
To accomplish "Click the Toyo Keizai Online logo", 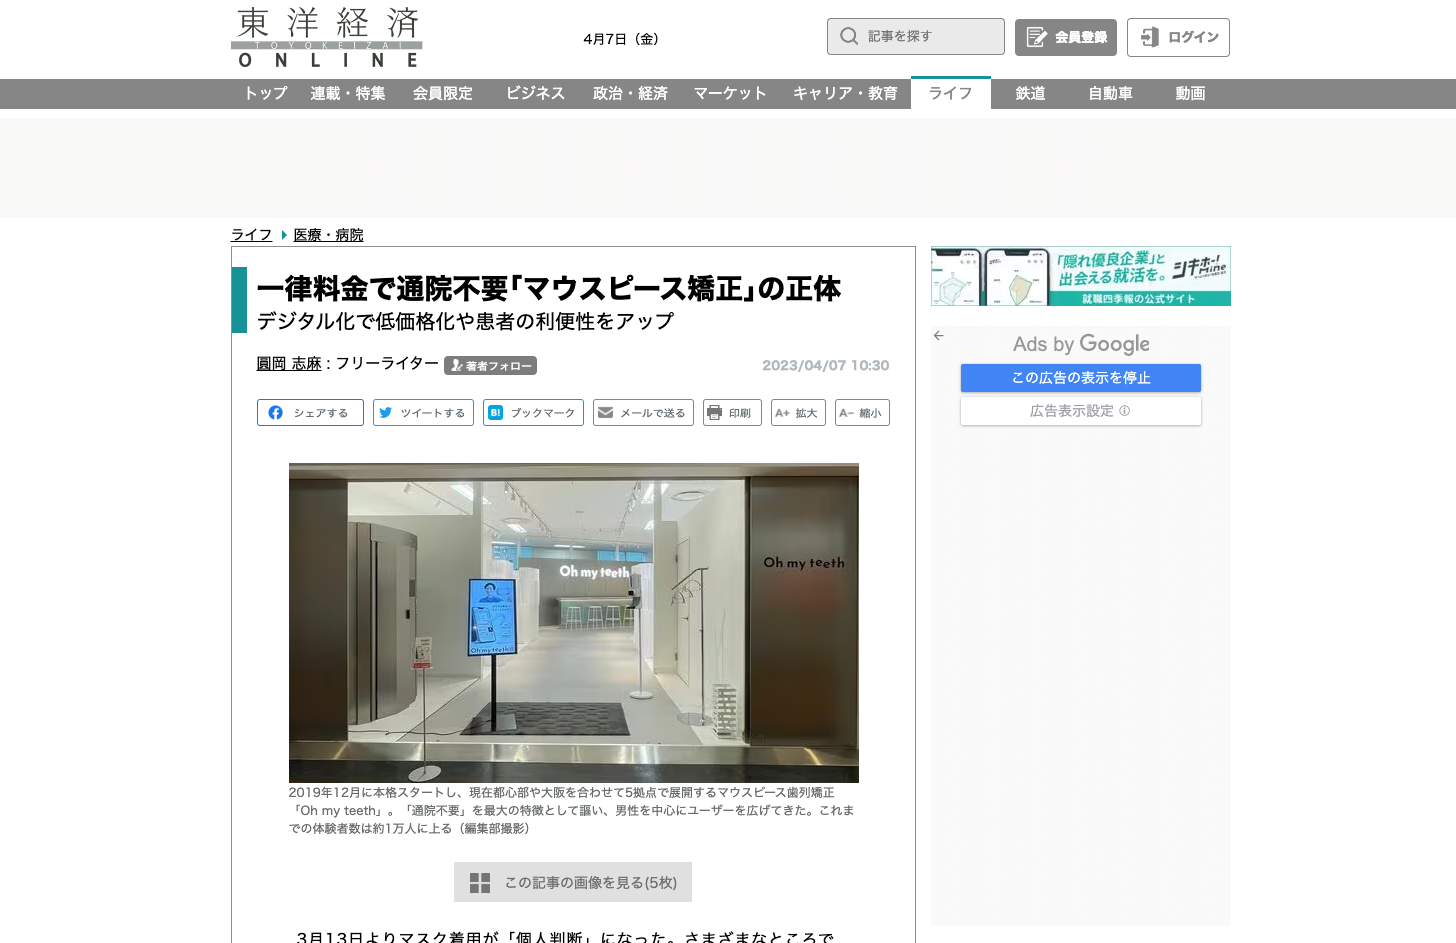I will tap(327, 38).
